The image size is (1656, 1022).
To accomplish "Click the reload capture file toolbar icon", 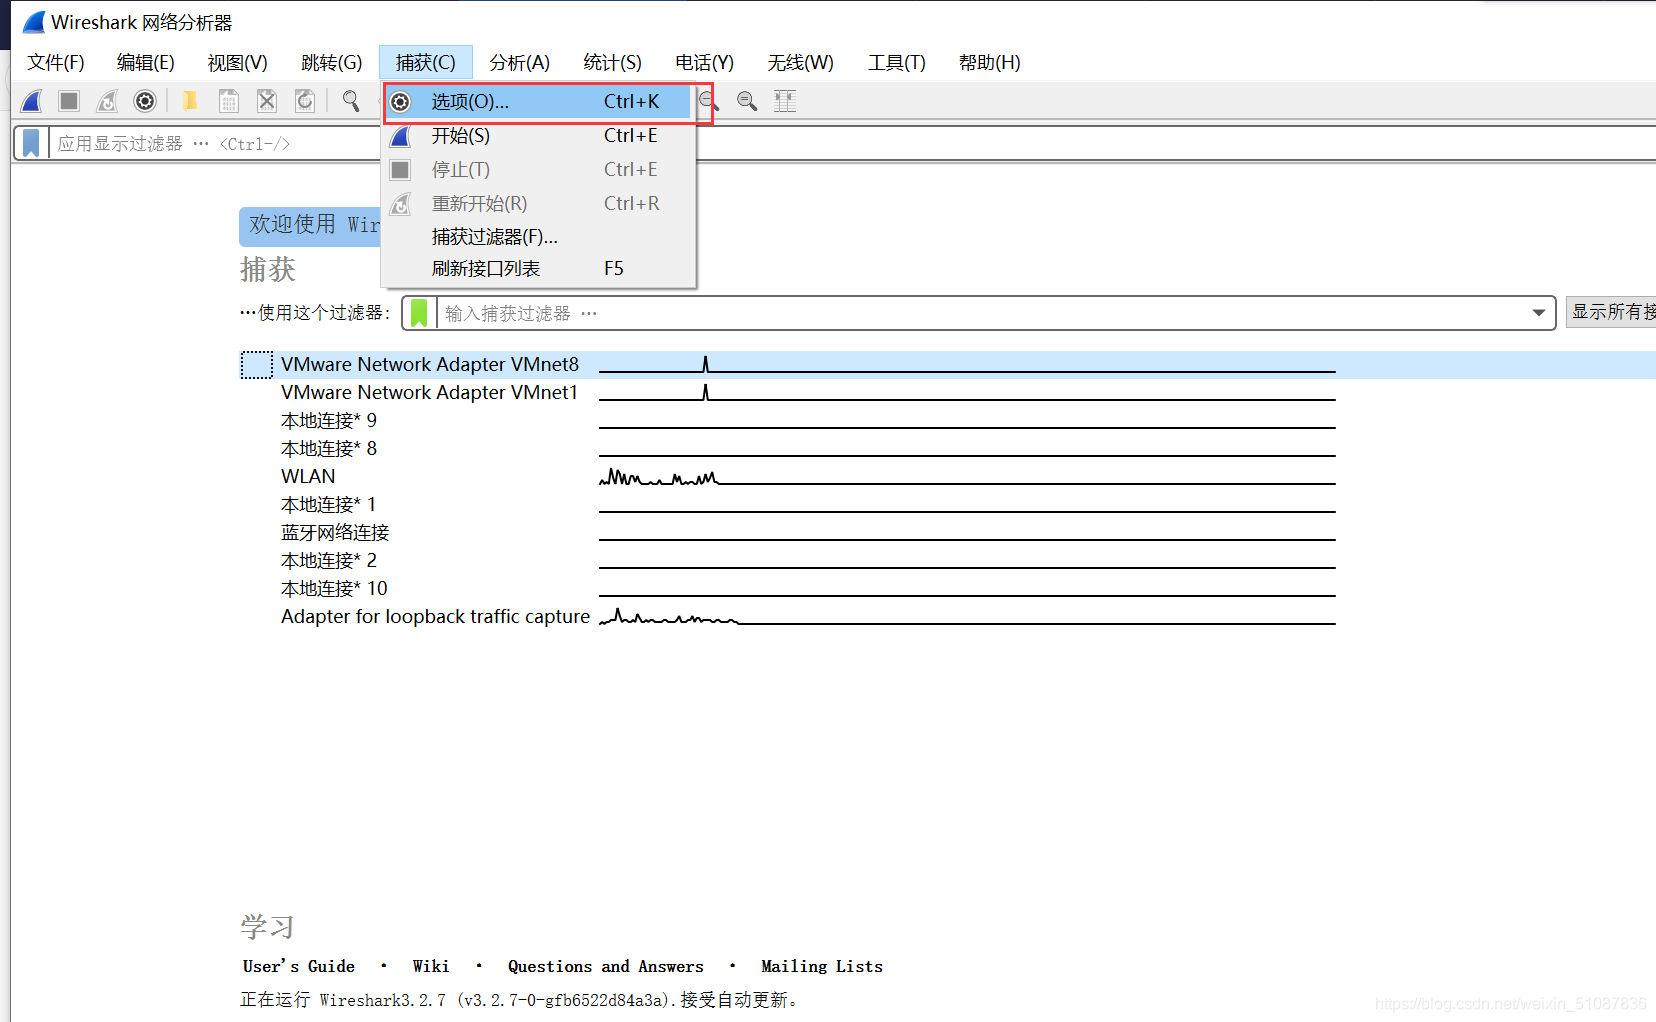I will (305, 101).
